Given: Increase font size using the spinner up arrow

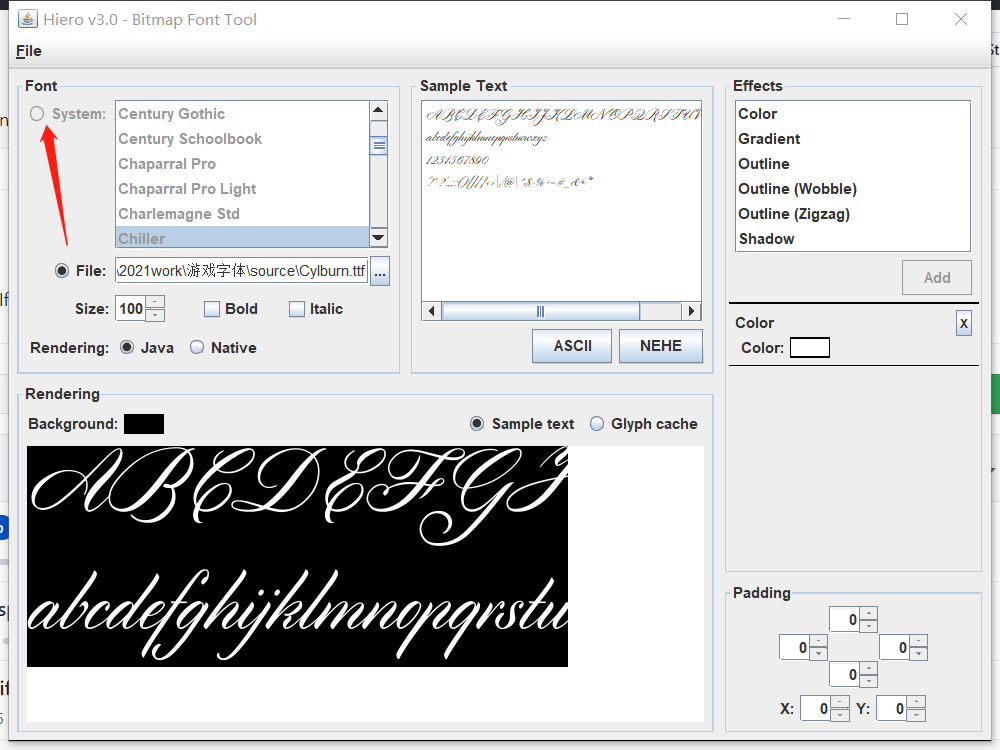Looking at the screenshot, I should click(157, 302).
